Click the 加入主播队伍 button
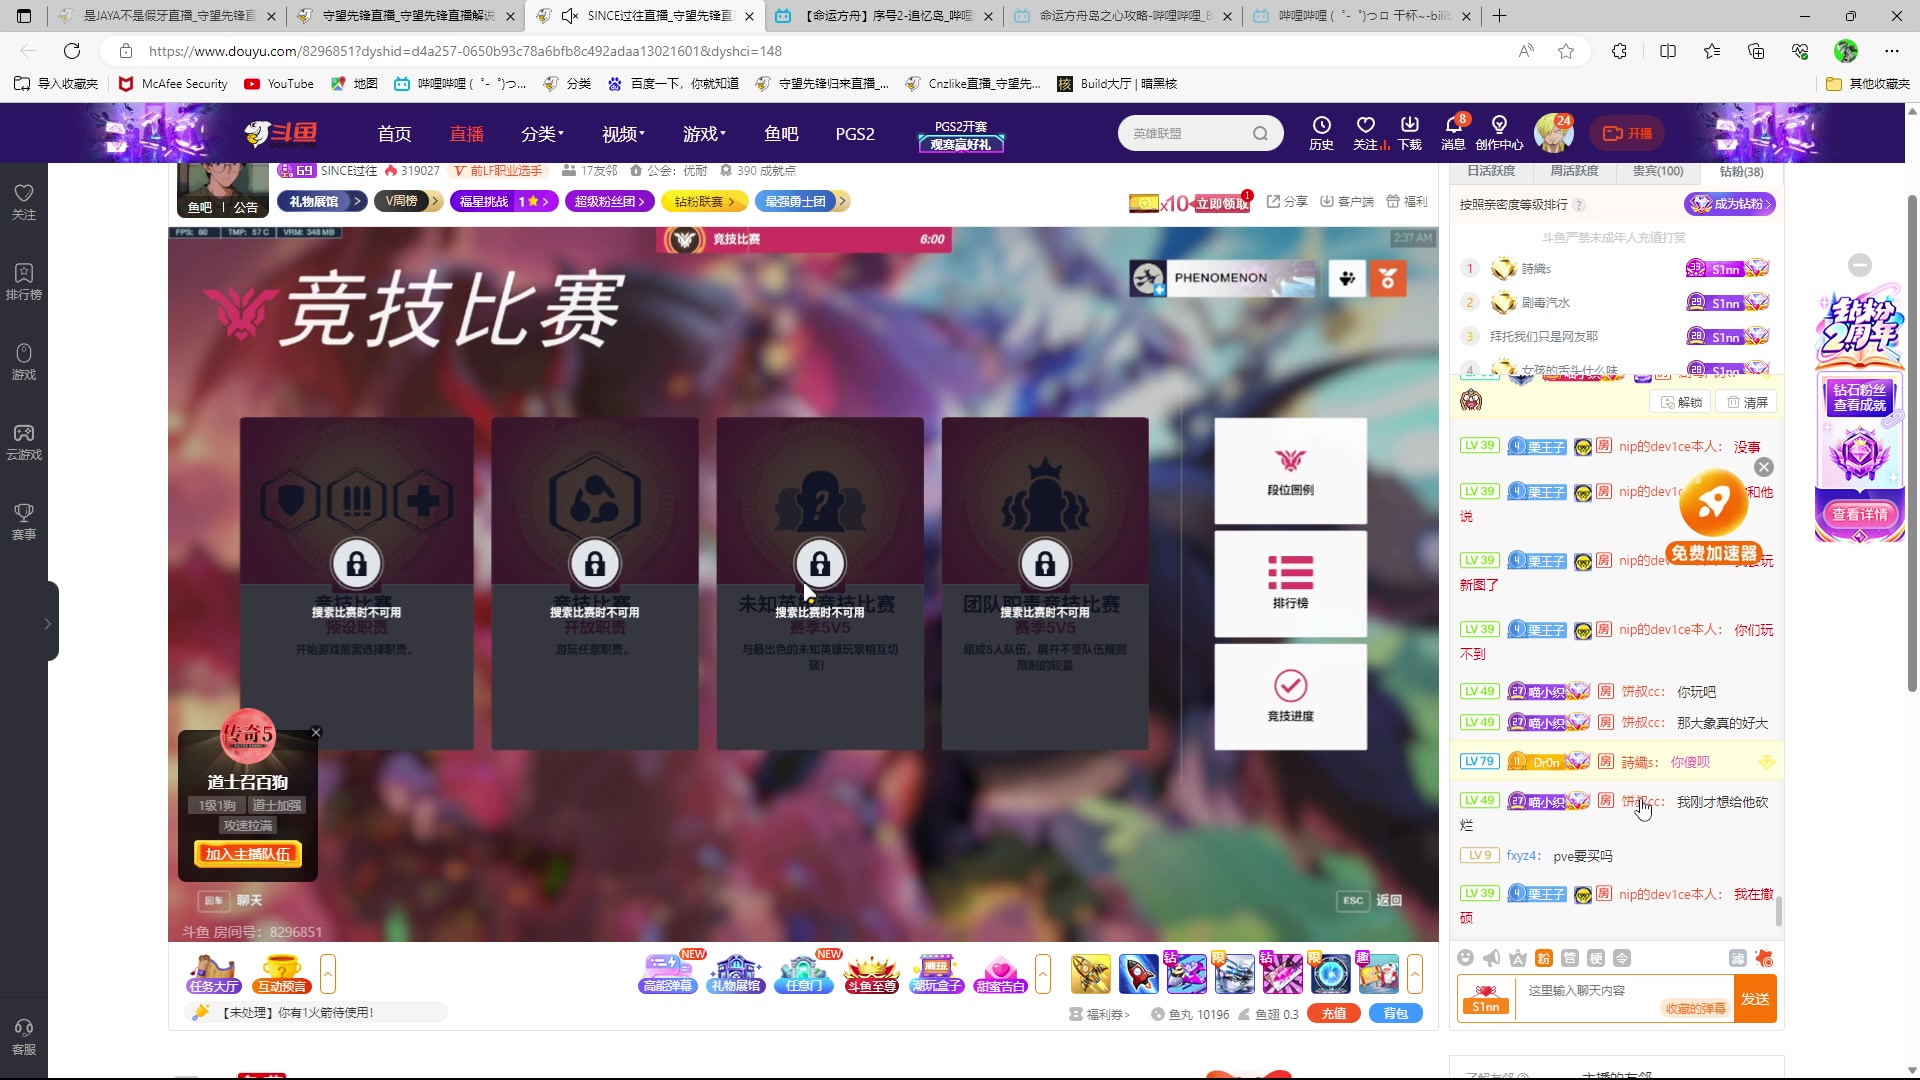 click(246, 854)
